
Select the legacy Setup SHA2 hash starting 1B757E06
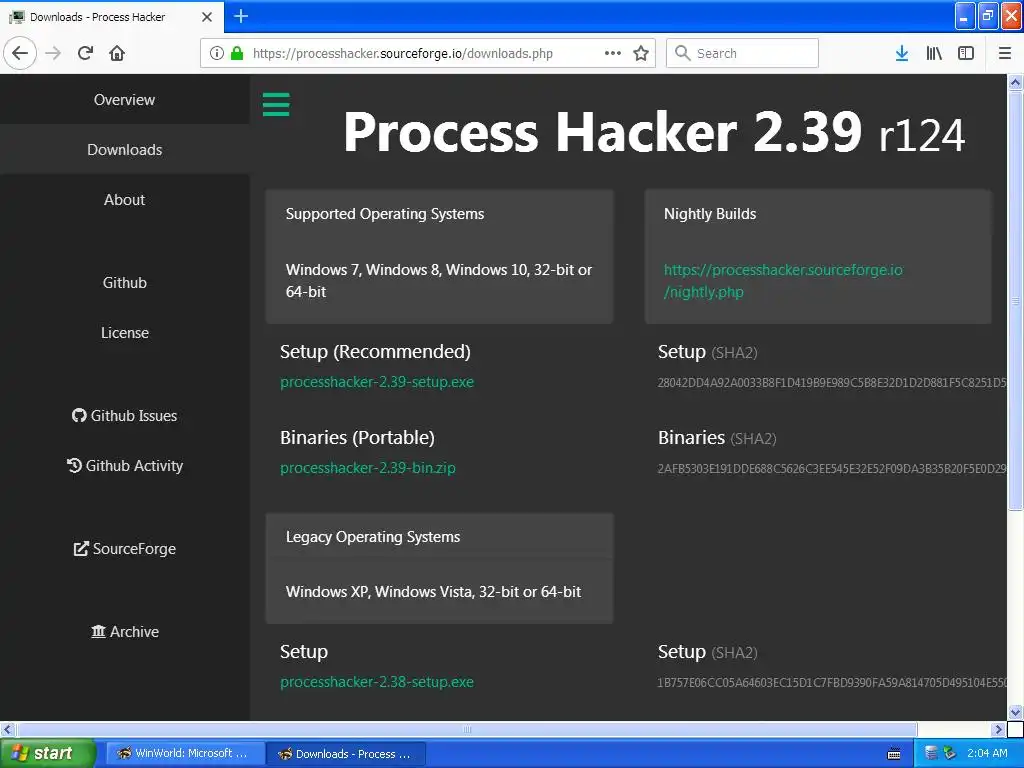pos(832,682)
